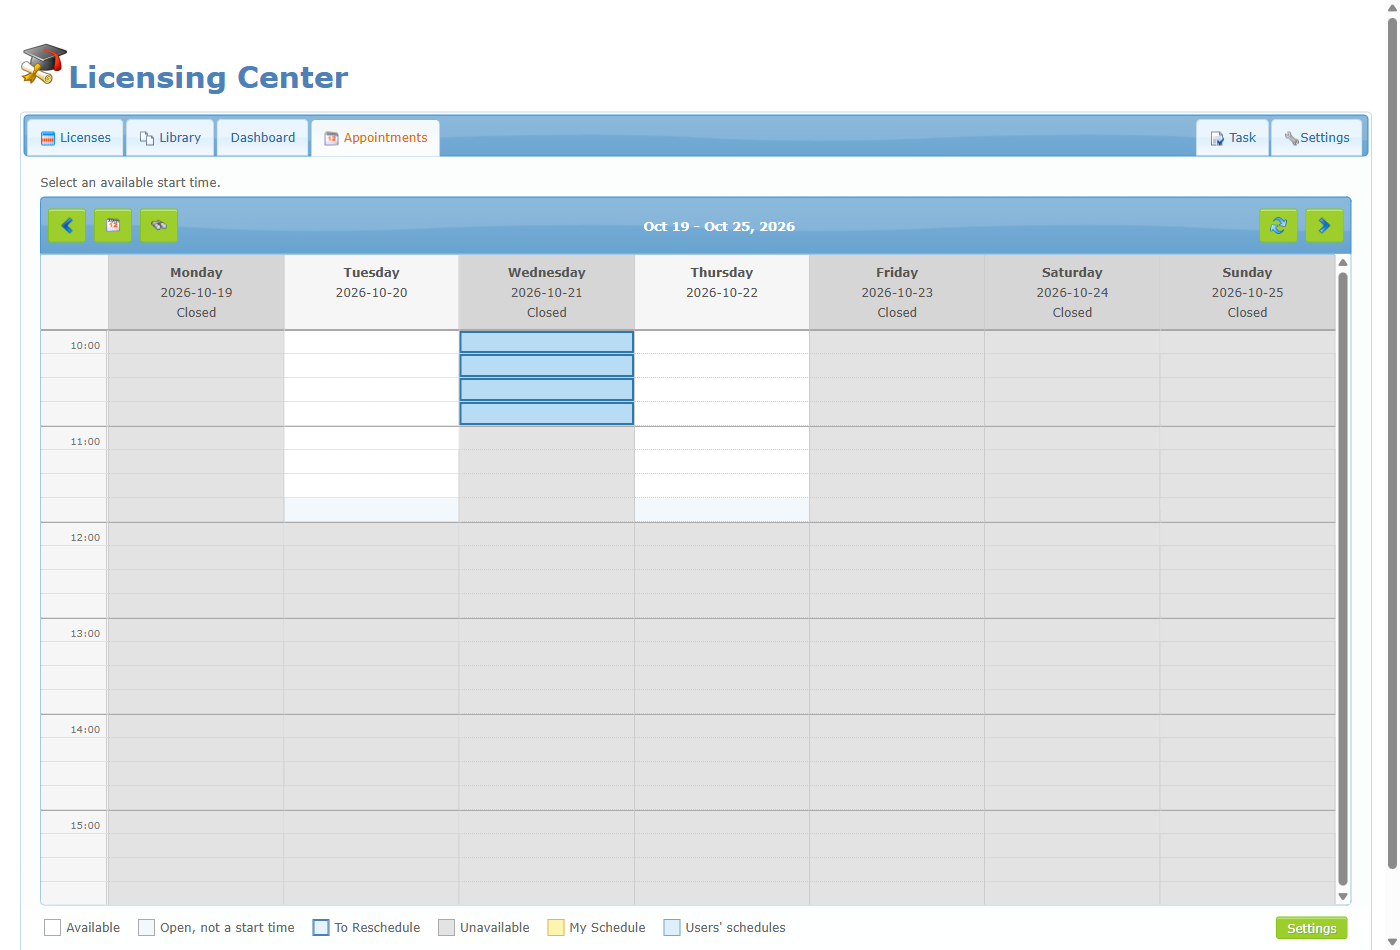Screen dimensions: 1400x950
Task: Click the Wednesday 2026-10-21 Closed header
Action: click(547, 292)
